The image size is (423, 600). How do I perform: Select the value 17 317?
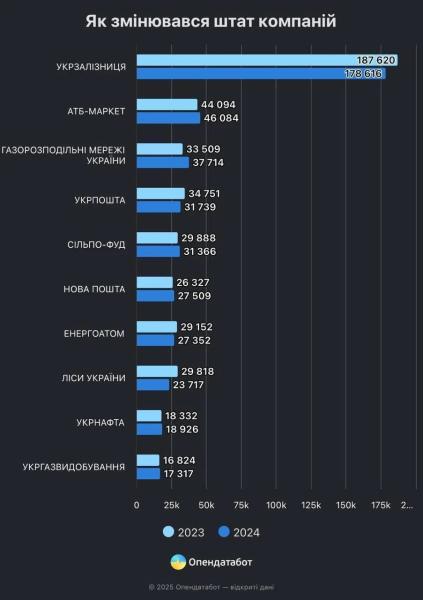(179, 473)
